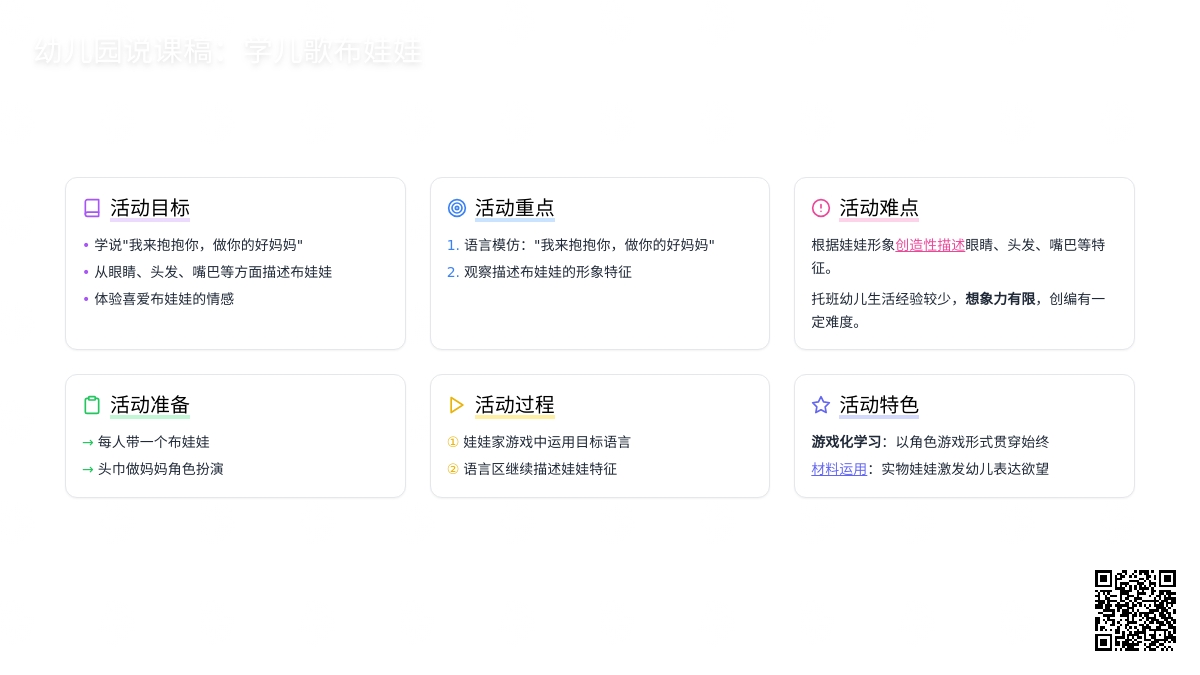The width and height of the screenshot is (1200, 675).
Task: Select the 活动目标 heading
Action: pyautogui.click(x=150, y=208)
